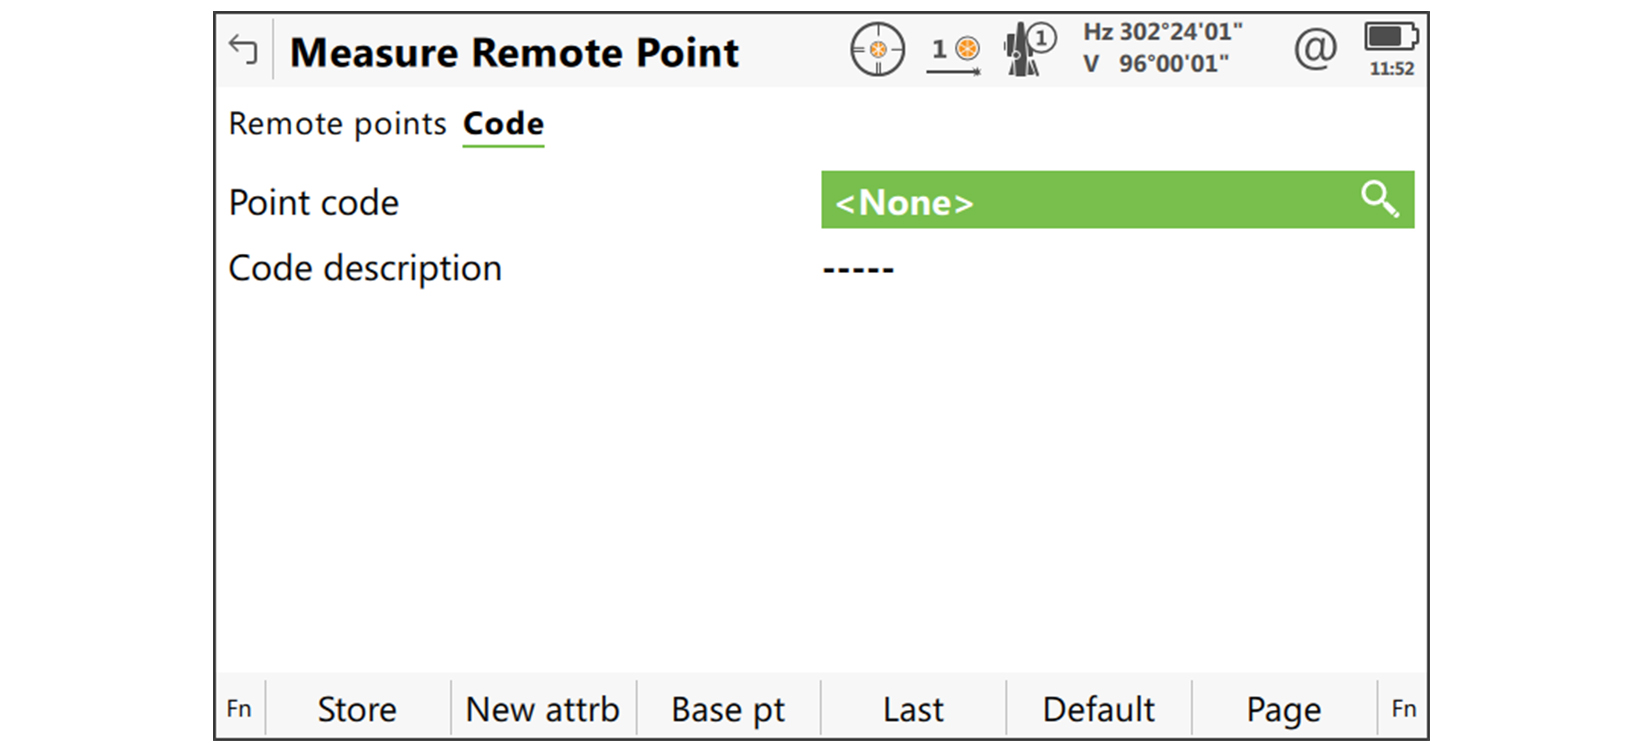Toggle the right Fn key

[x=1403, y=709]
